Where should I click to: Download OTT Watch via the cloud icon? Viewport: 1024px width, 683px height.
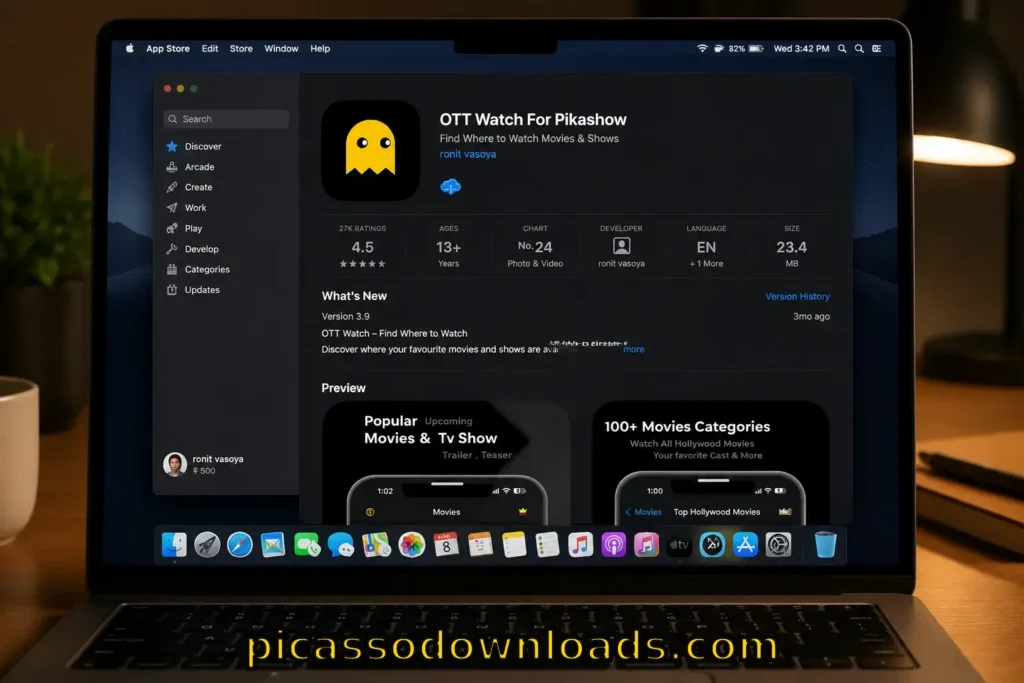pyautogui.click(x=450, y=187)
